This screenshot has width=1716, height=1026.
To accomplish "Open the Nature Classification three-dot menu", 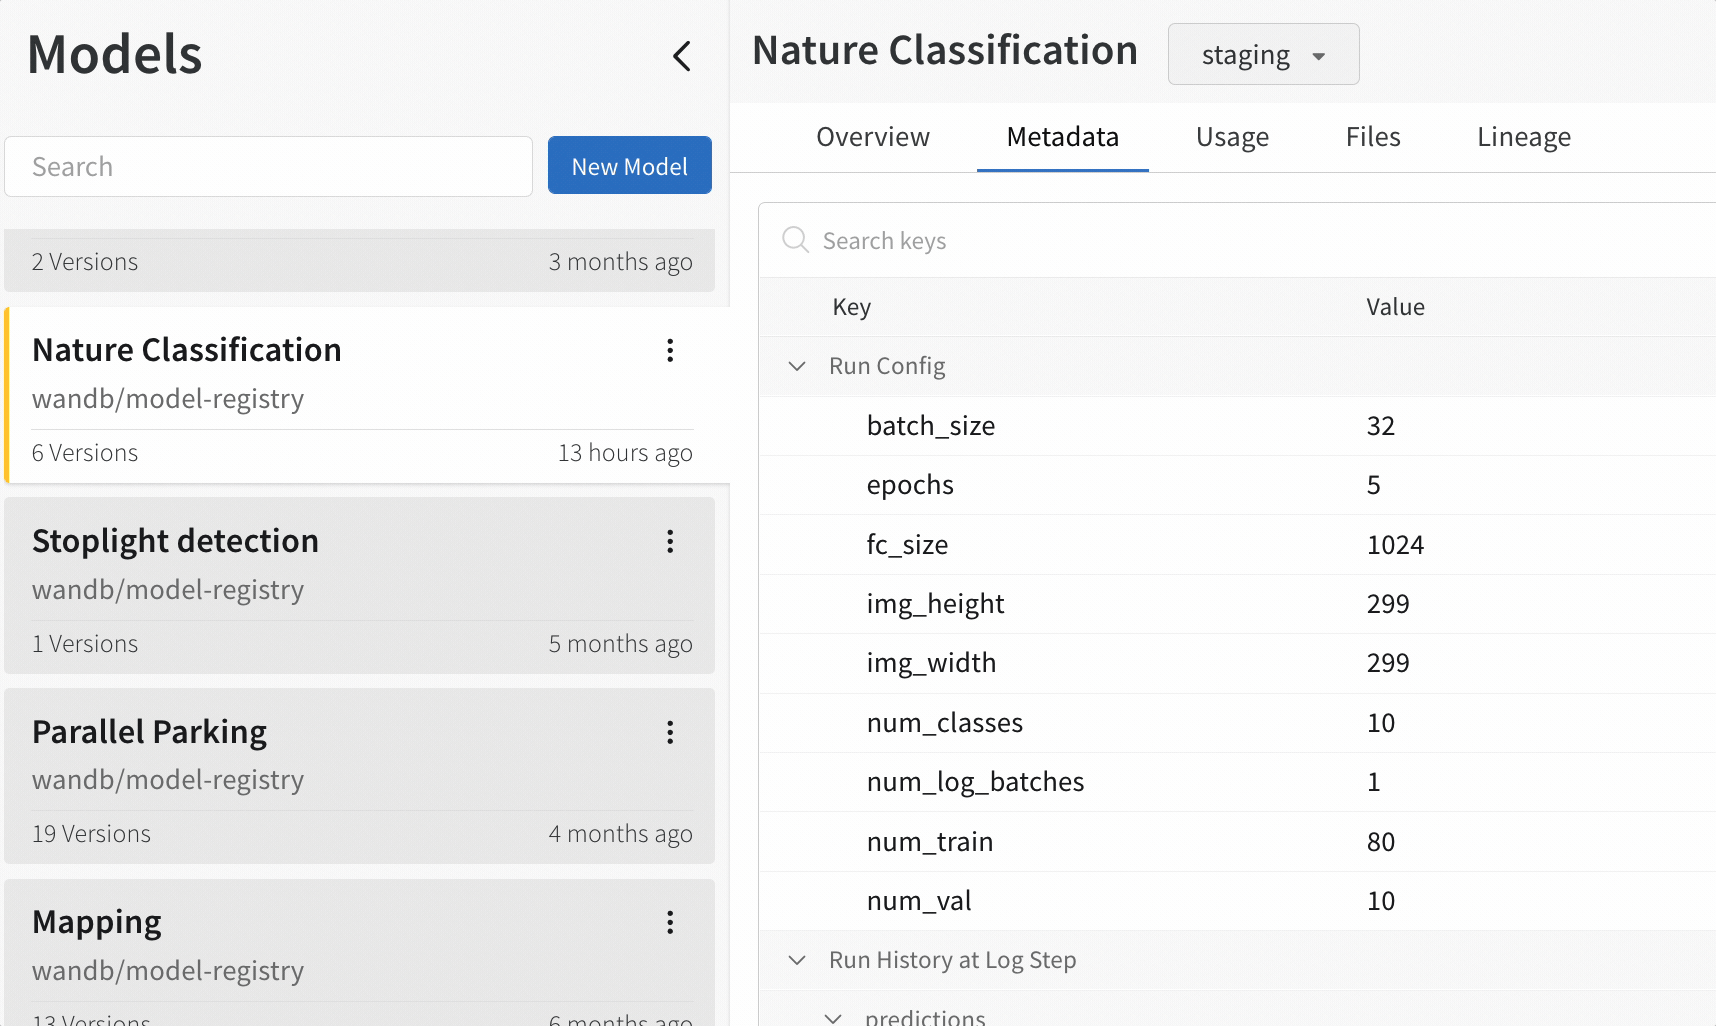I will click(670, 350).
